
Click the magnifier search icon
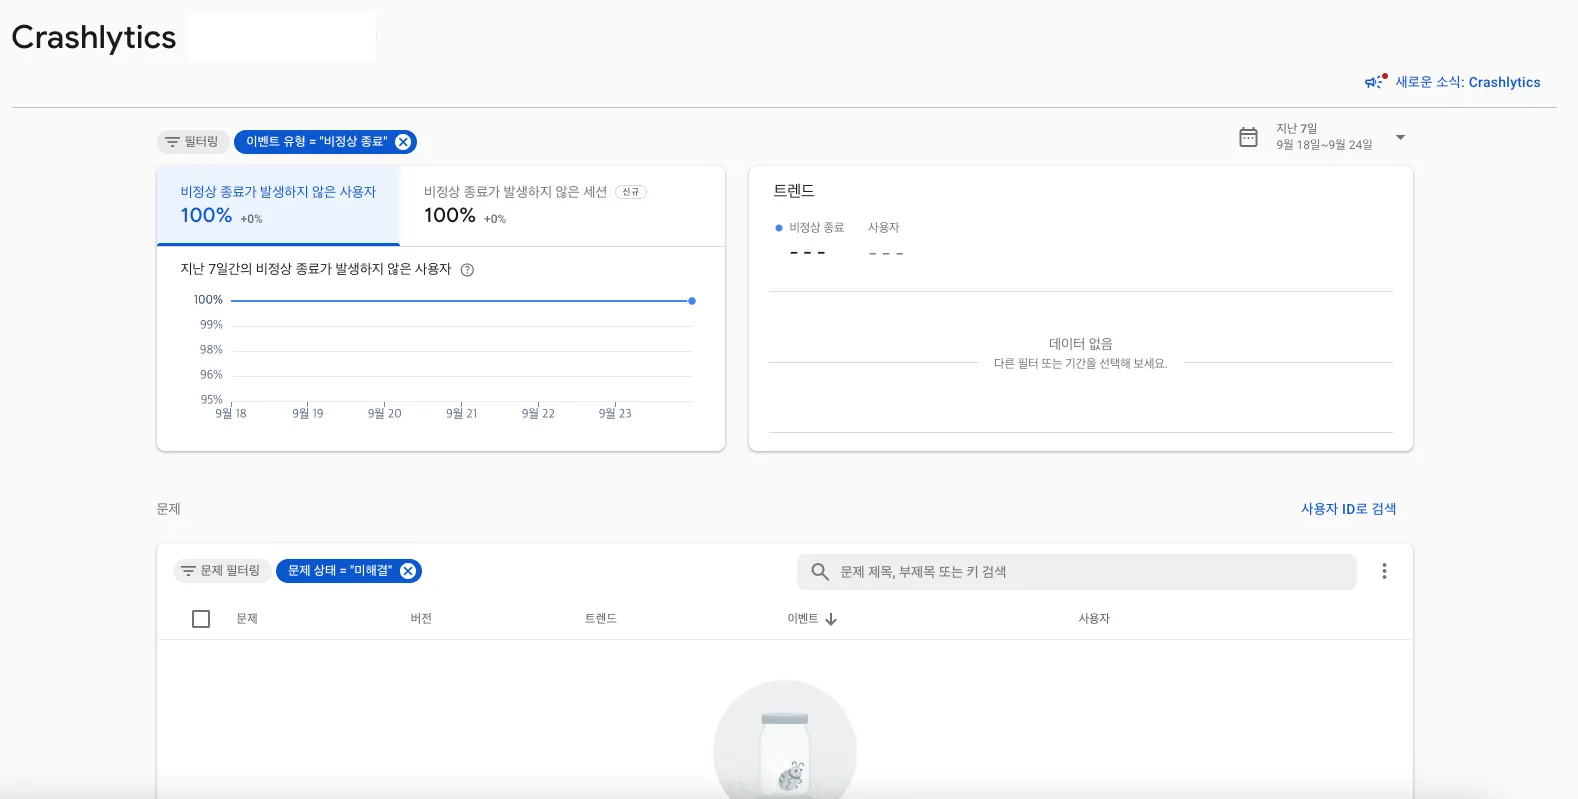coord(820,572)
